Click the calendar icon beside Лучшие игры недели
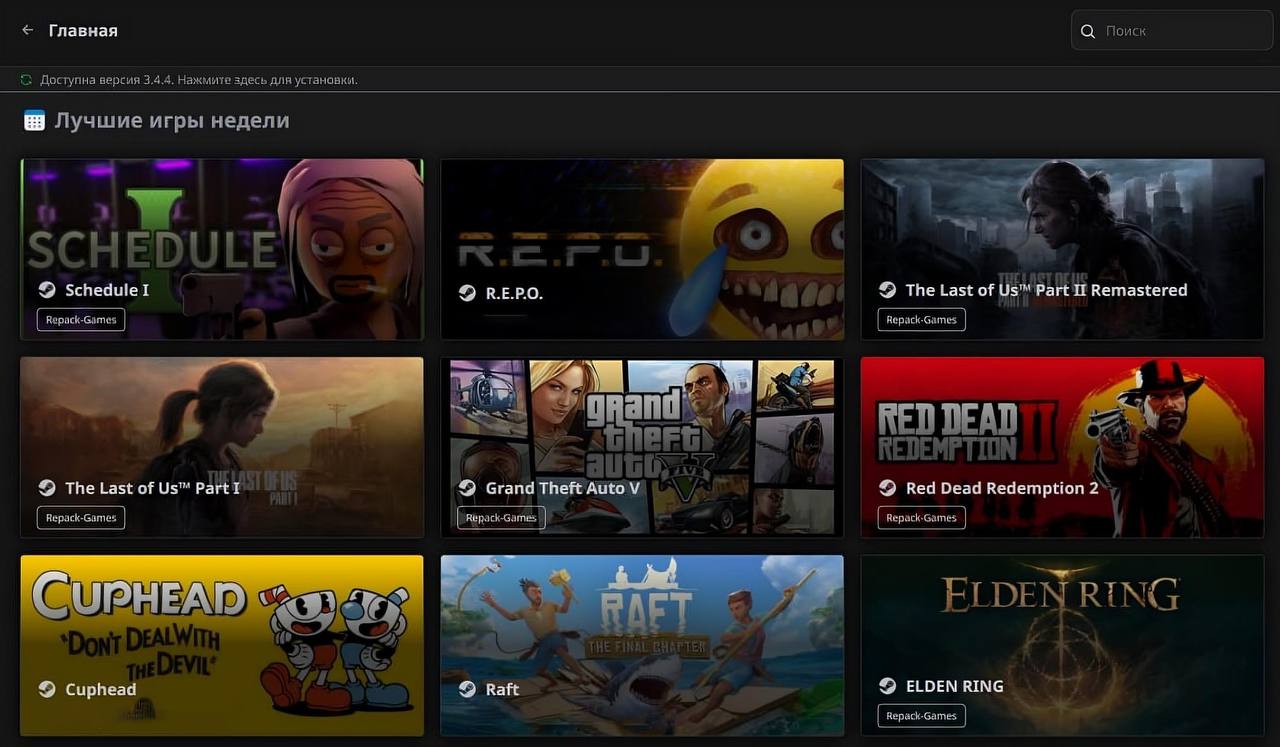The image size is (1280, 747). (x=34, y=121)
